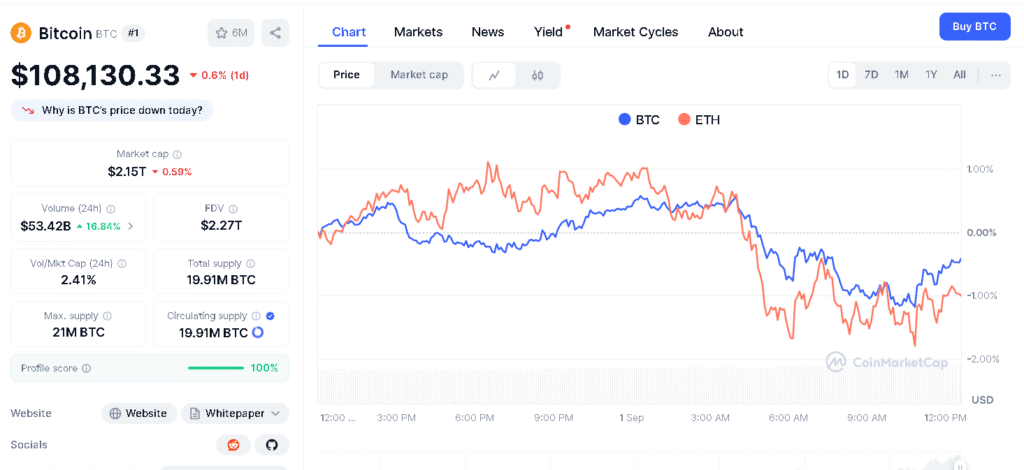Select the 7D time range

point(871,75)
